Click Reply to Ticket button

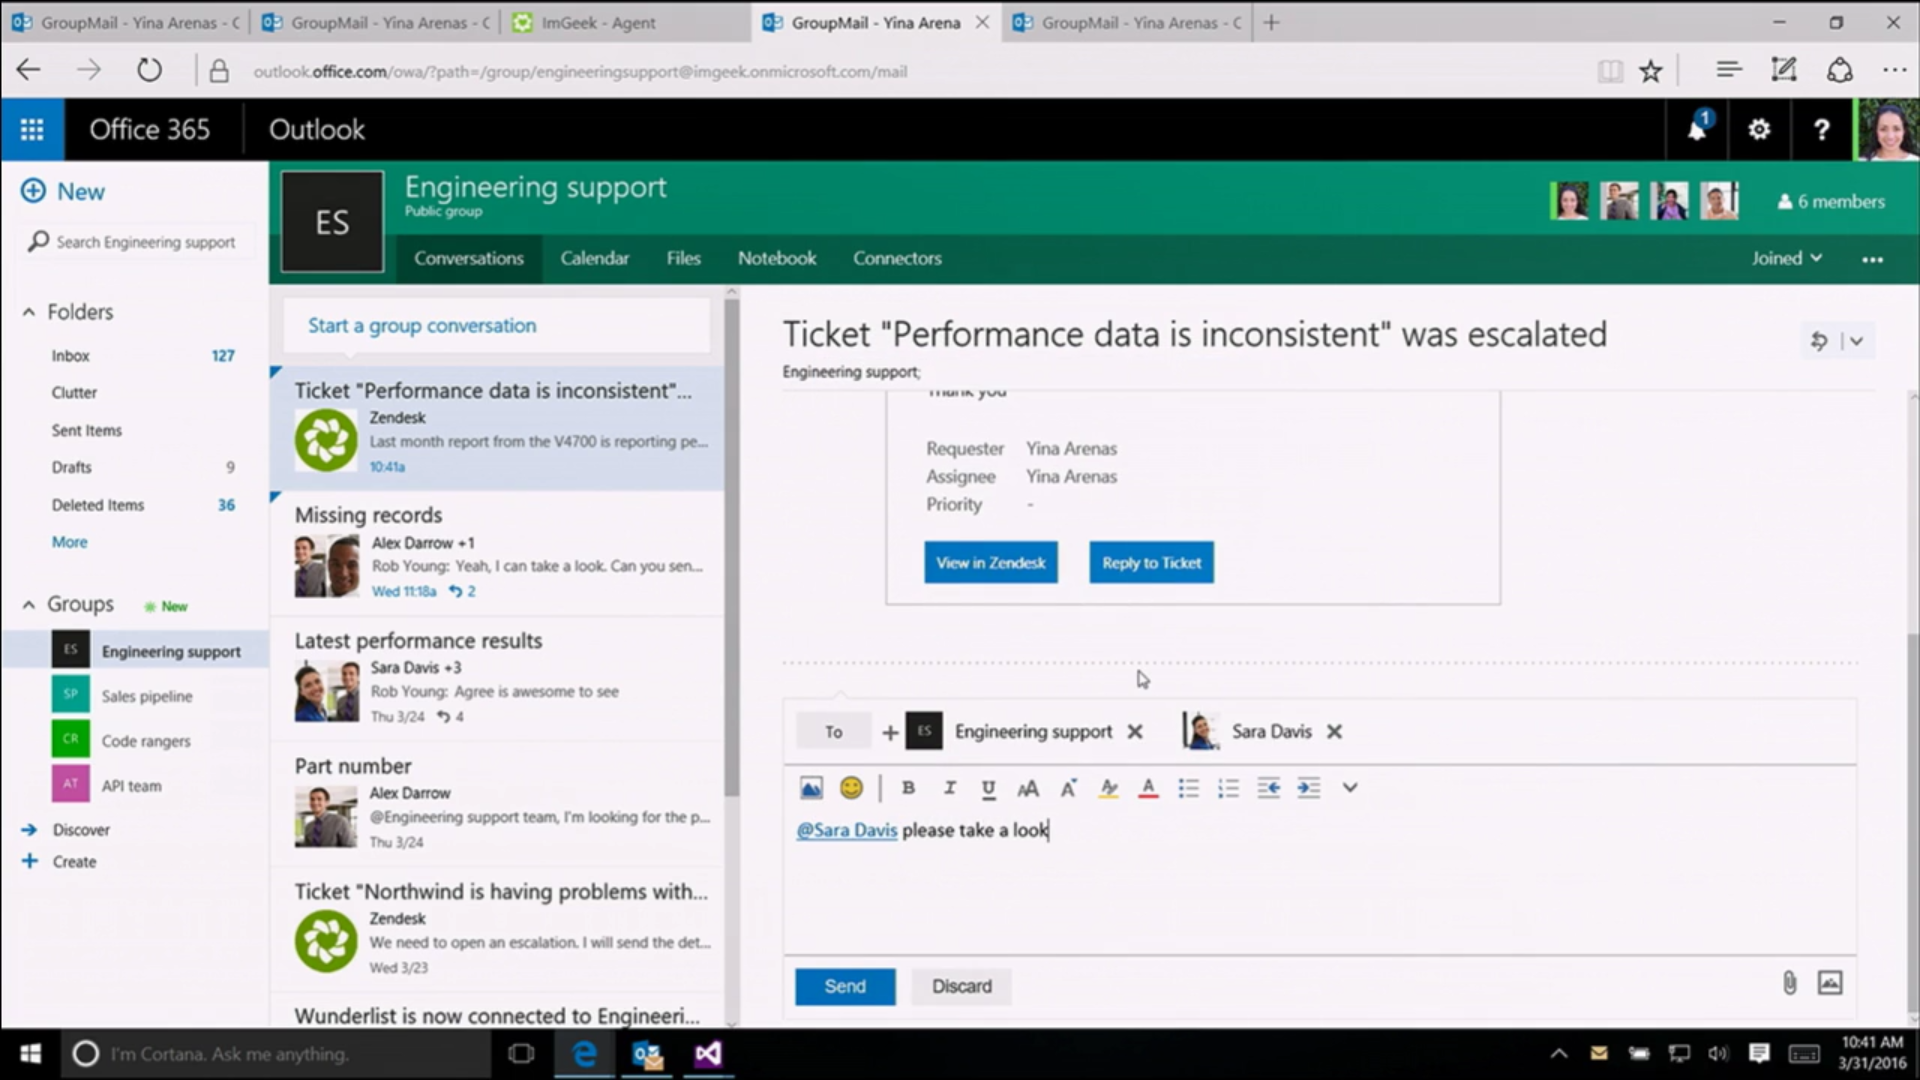1151,563
